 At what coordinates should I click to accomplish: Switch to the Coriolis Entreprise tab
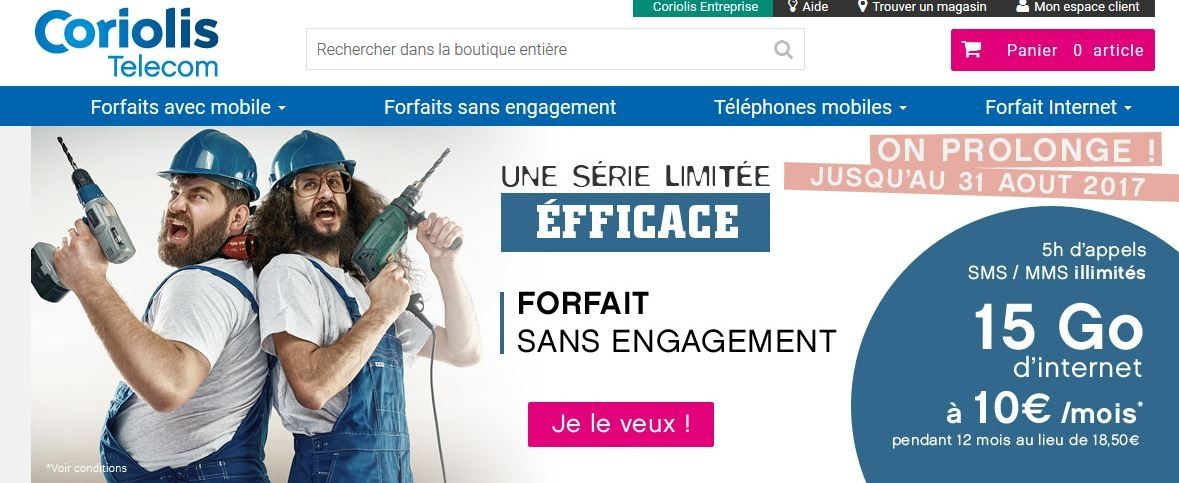pyautogui.click(x=703, y=8)
